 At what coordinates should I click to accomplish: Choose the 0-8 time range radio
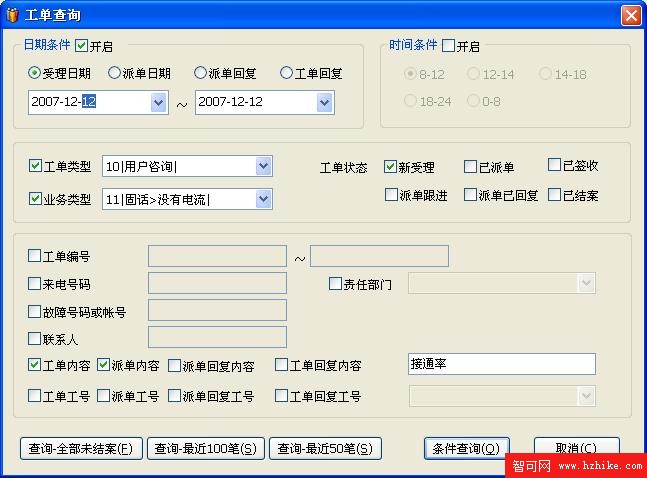click(473, 100)
